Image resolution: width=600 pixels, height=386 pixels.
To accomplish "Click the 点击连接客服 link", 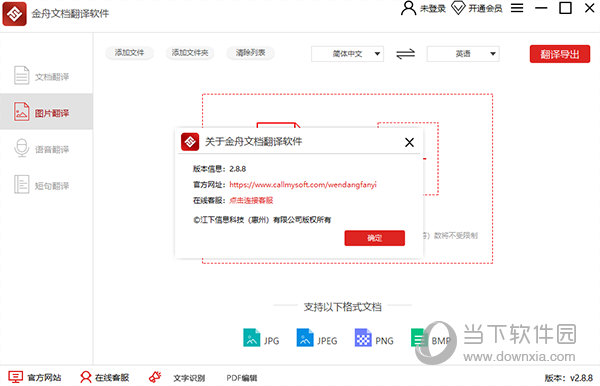I will [251, 200].
